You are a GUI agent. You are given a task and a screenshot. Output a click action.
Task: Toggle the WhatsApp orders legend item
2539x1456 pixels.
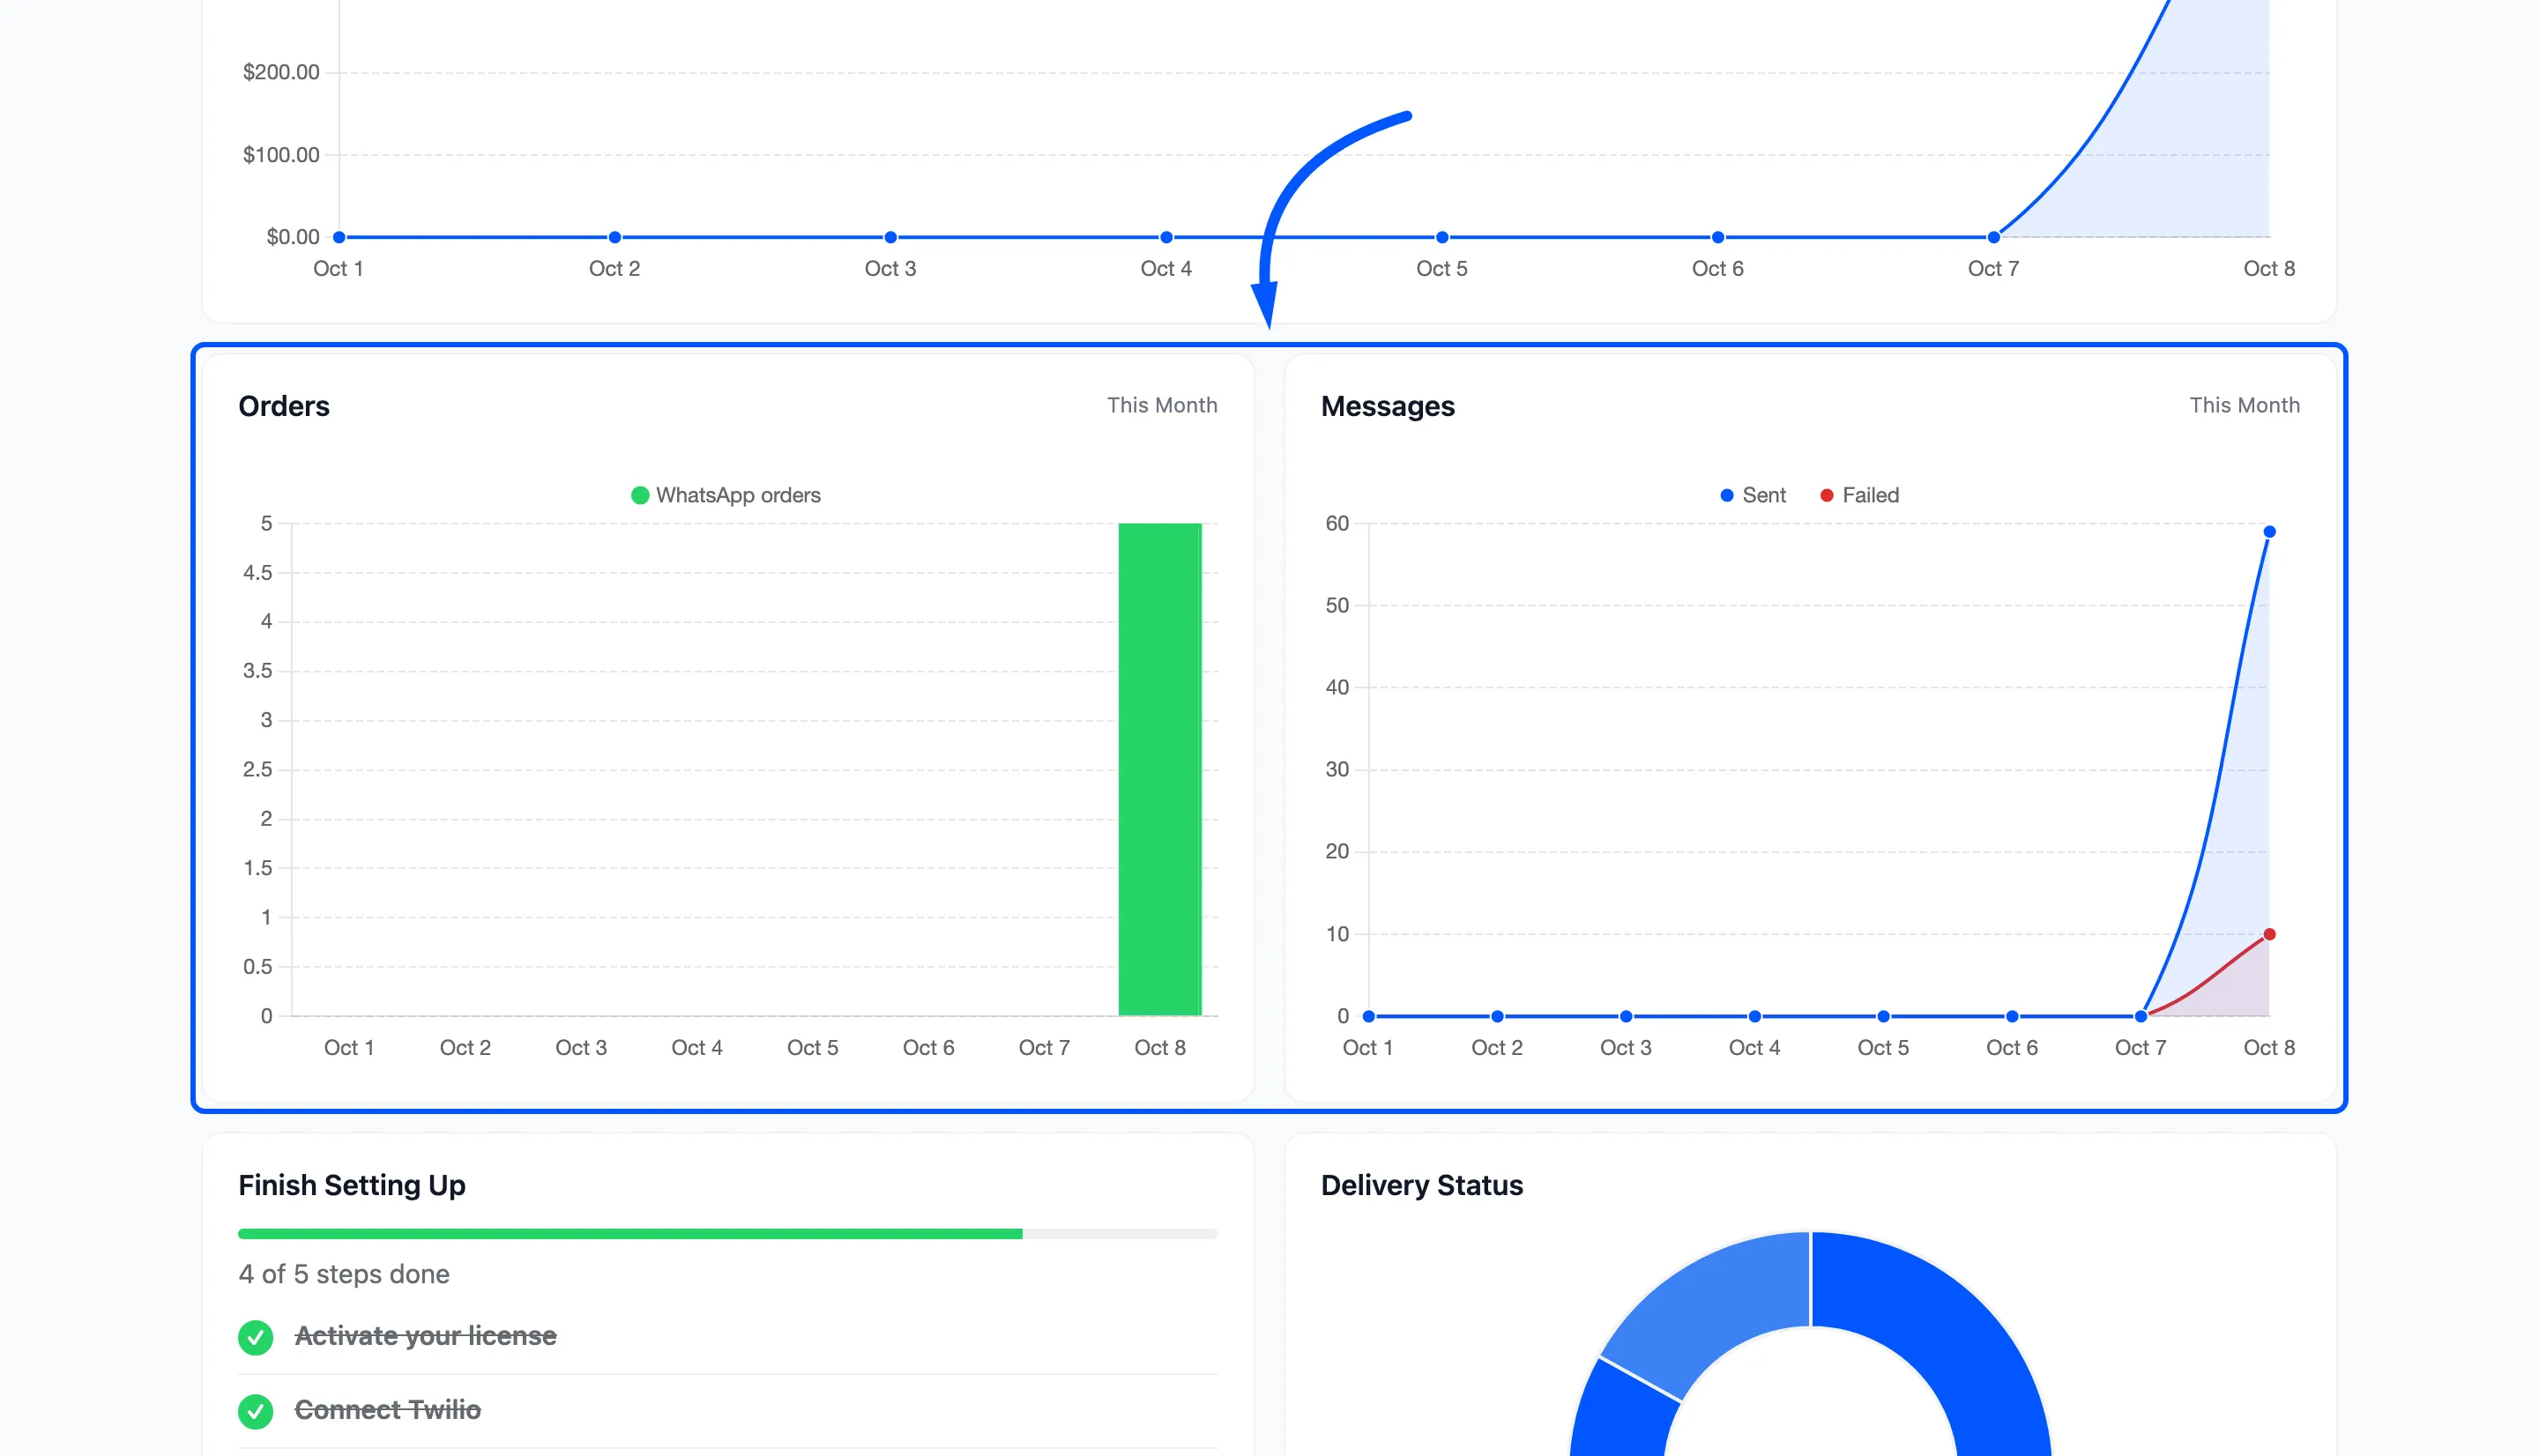tap(726, 495)
